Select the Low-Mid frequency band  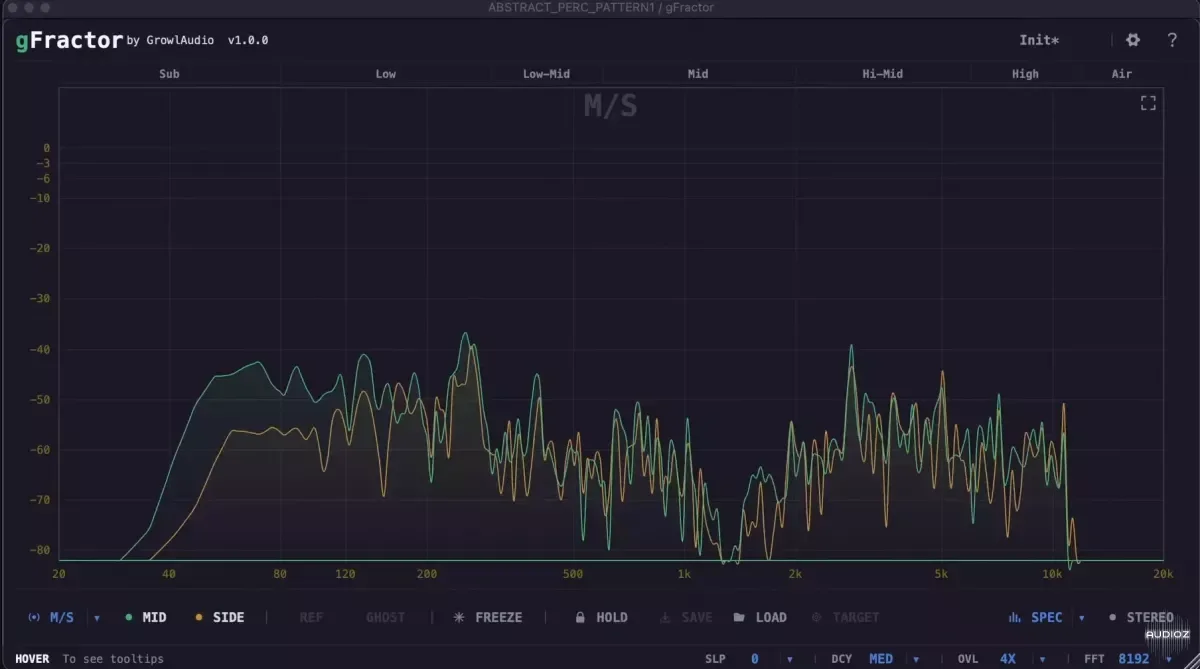[546, 73]
